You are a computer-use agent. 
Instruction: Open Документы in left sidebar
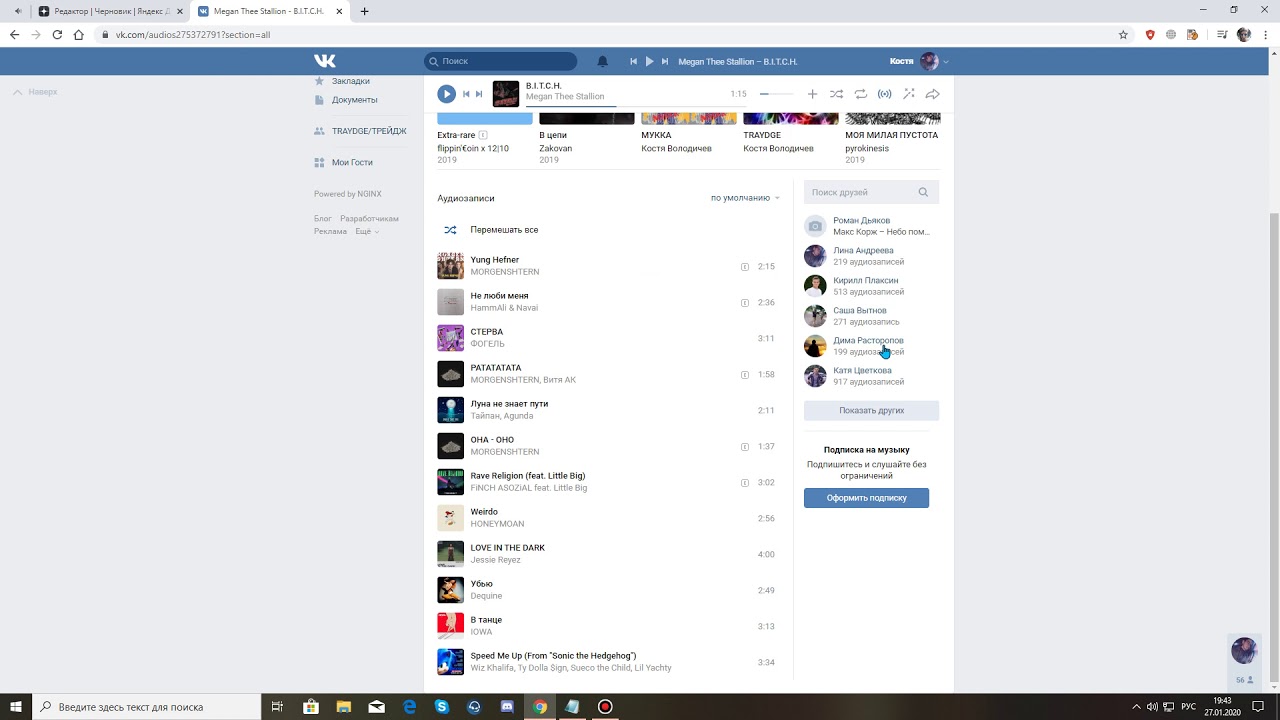click(x=354, y=100)
